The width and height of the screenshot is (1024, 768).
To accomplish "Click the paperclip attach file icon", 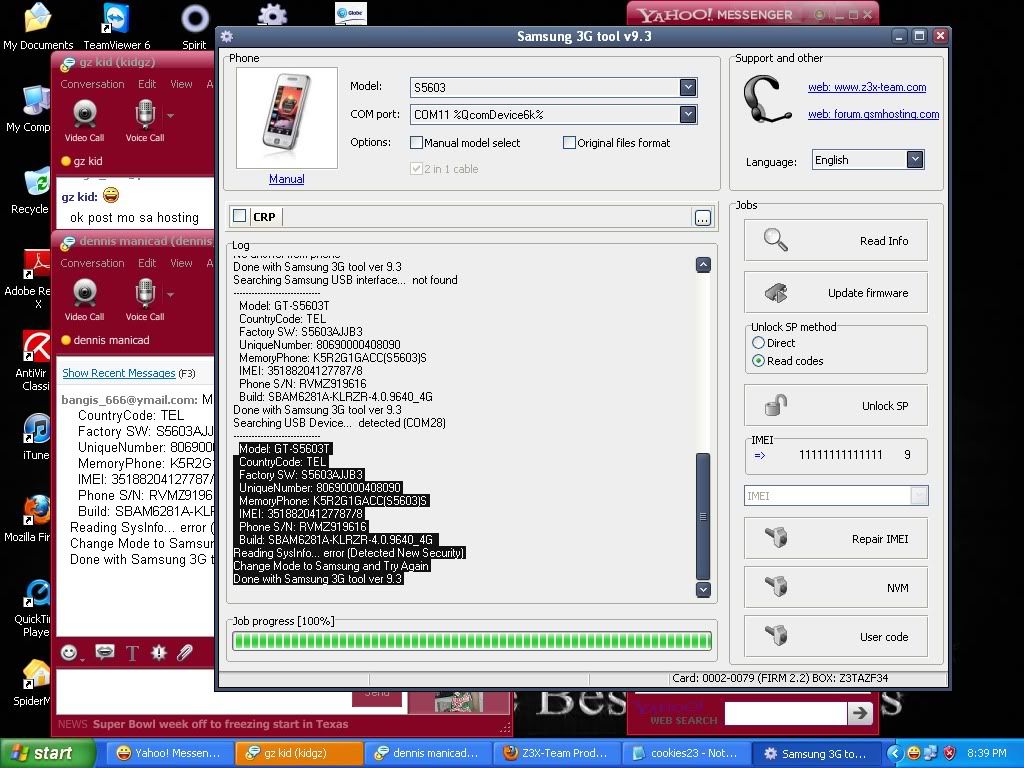I will pos(185,652).
